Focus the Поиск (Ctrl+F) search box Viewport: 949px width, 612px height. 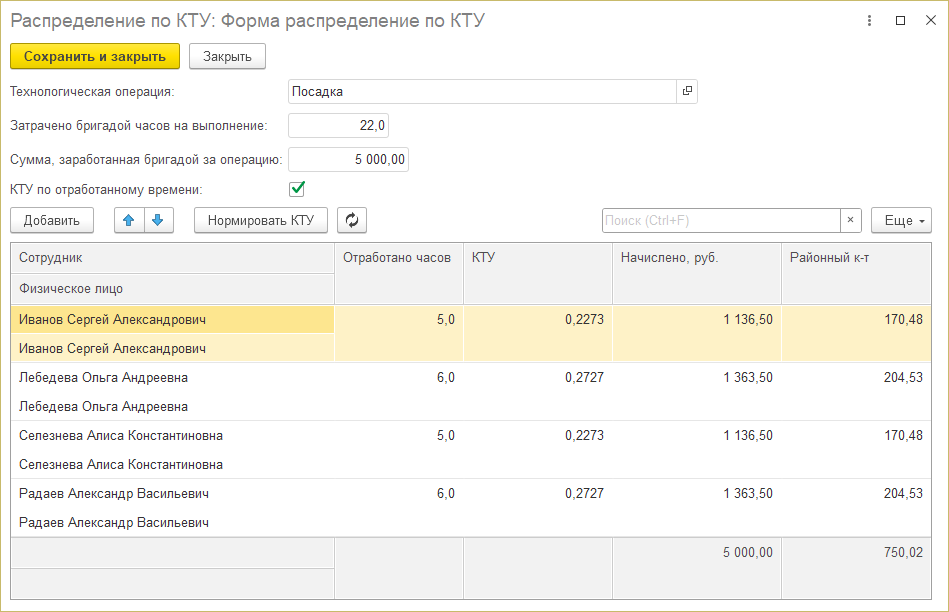point(721,220)
